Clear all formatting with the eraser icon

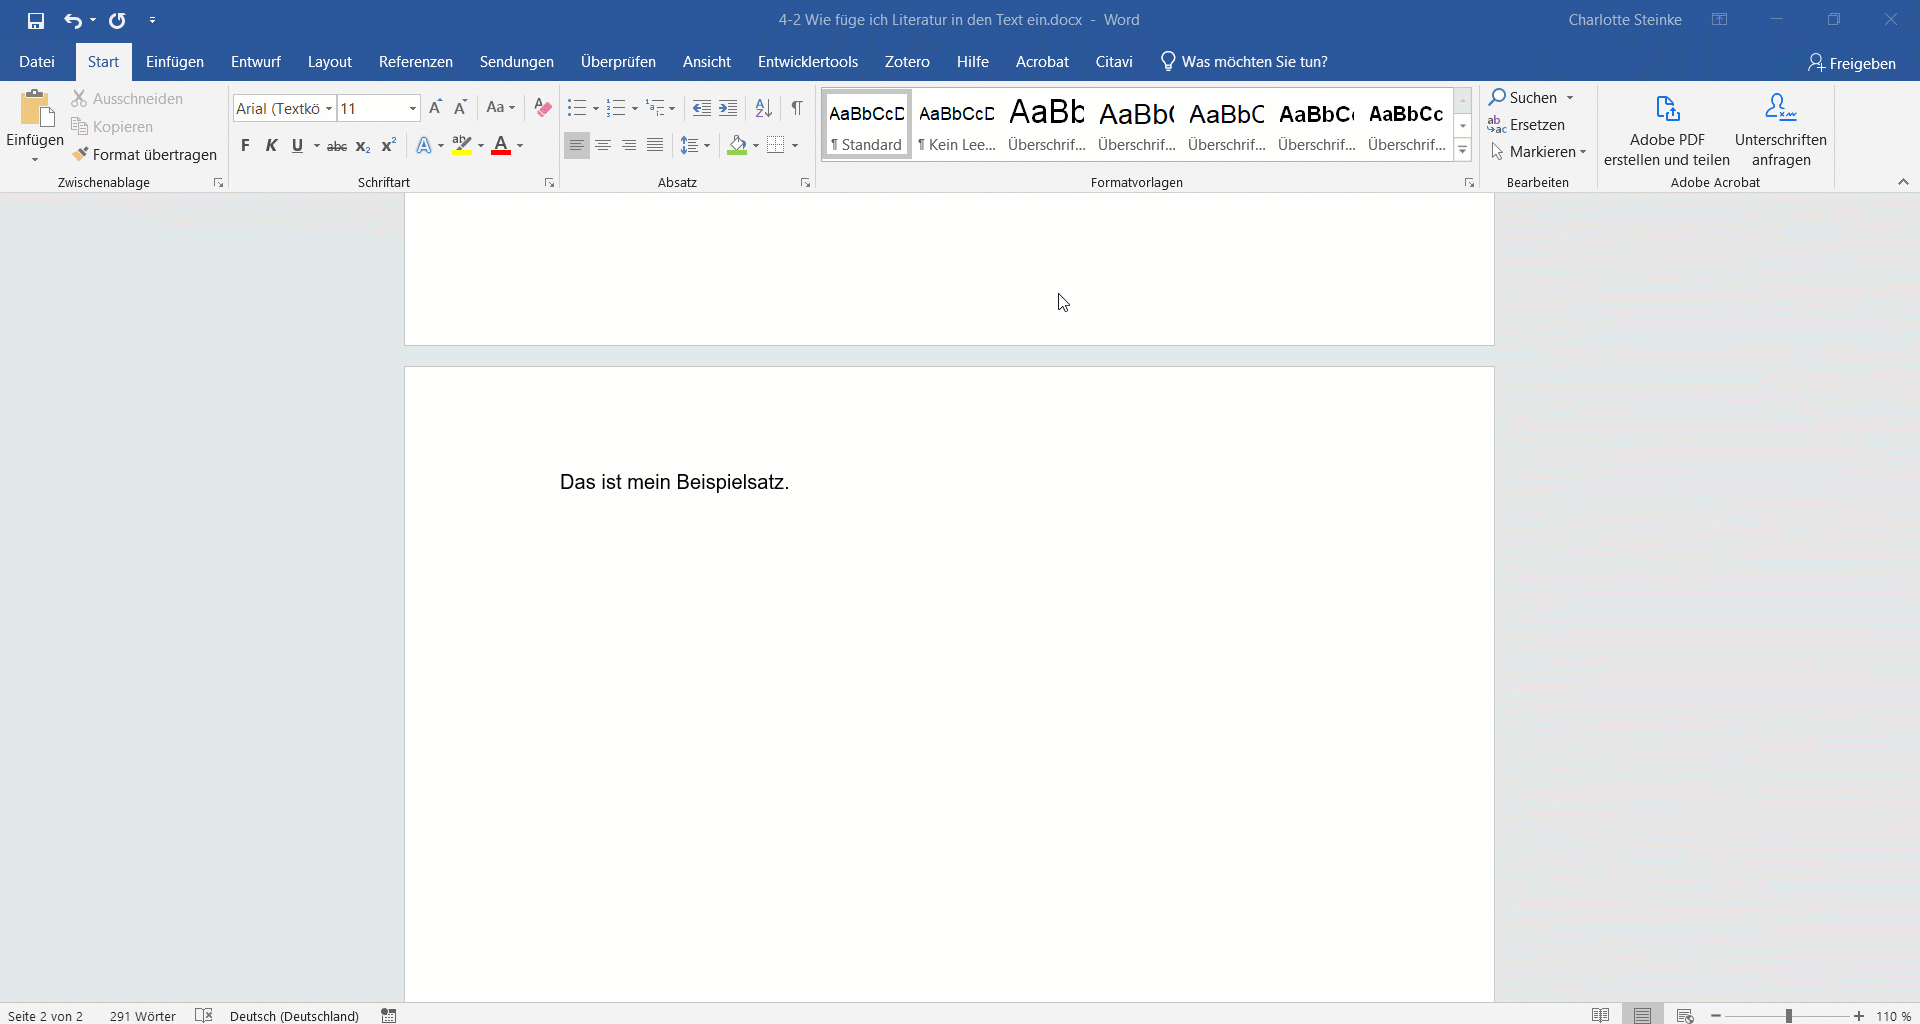[541, 108]
